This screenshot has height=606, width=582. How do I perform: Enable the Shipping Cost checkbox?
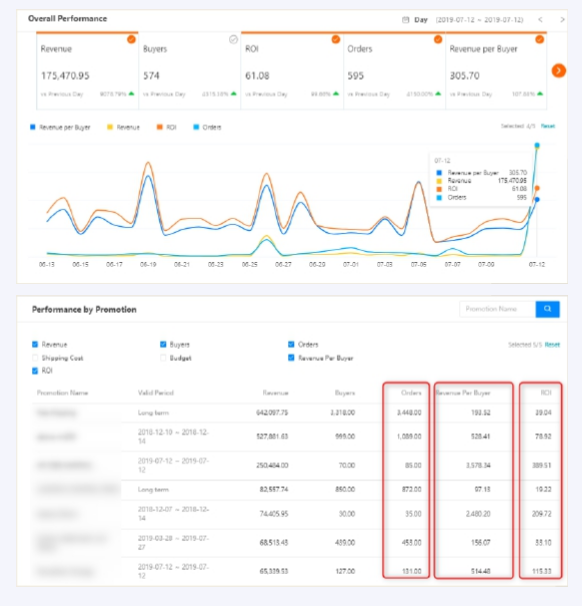coord(35,357)
